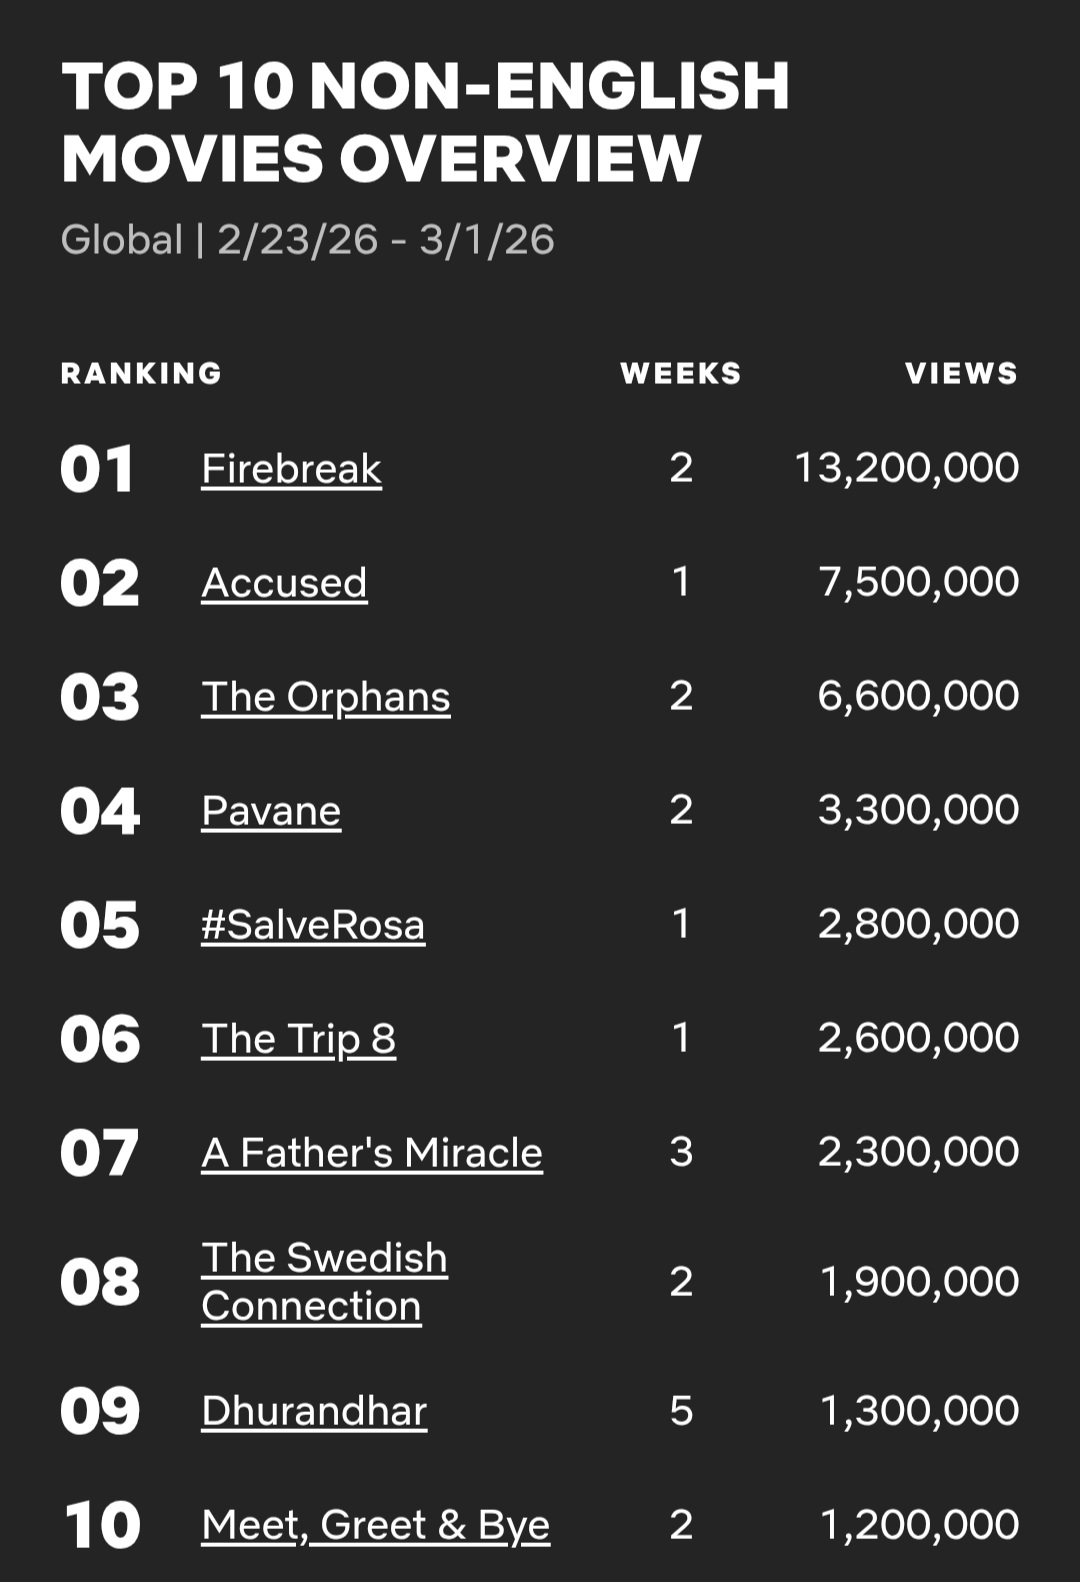Open the Accused movie link
The height and width of the screenshot is (1582, 1080).
tap(284, 583)
